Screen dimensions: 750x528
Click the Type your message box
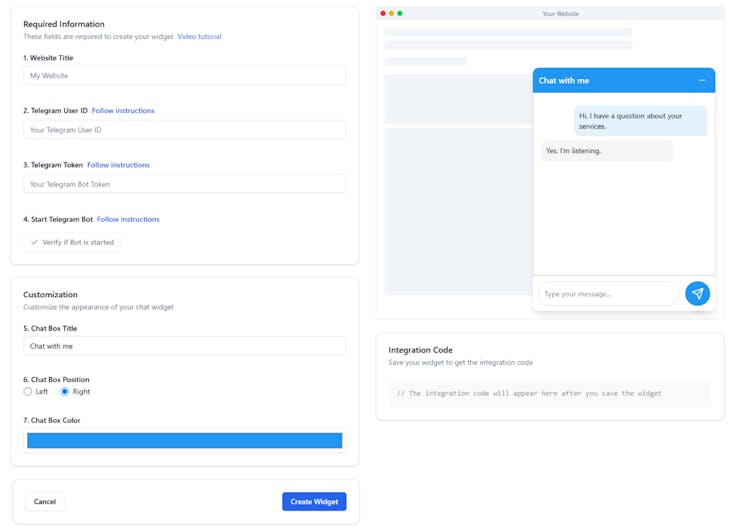click(x=607, y=294)
